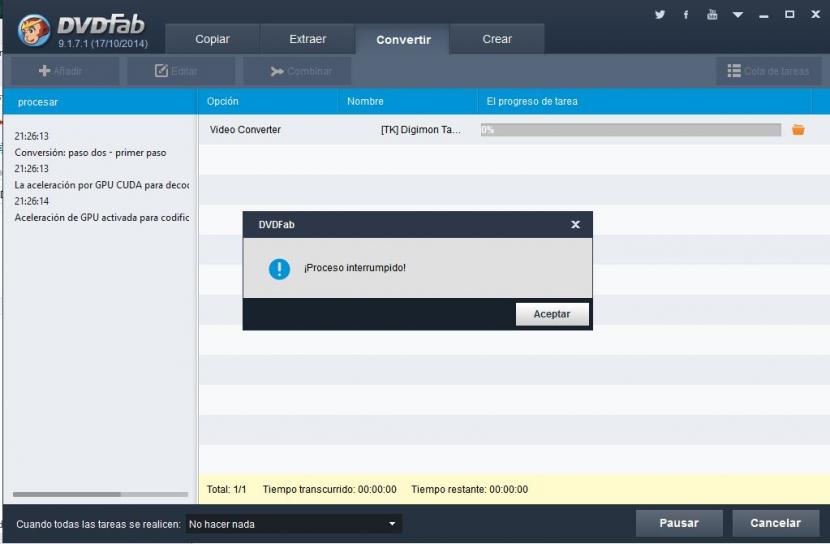Click log entry 'Conversión: paso dos - primer paso'

point(91,153)
